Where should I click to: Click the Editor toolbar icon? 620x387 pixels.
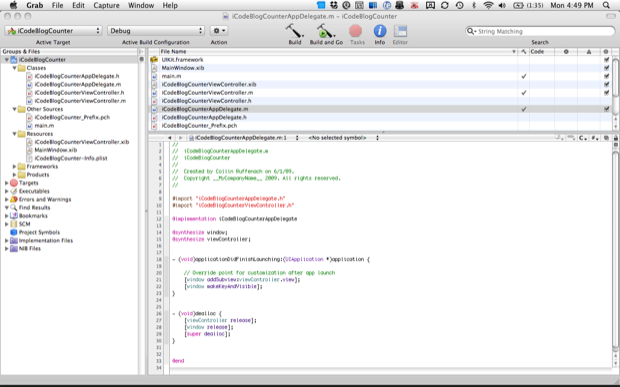pyautogui.click(x=400, y=31)
